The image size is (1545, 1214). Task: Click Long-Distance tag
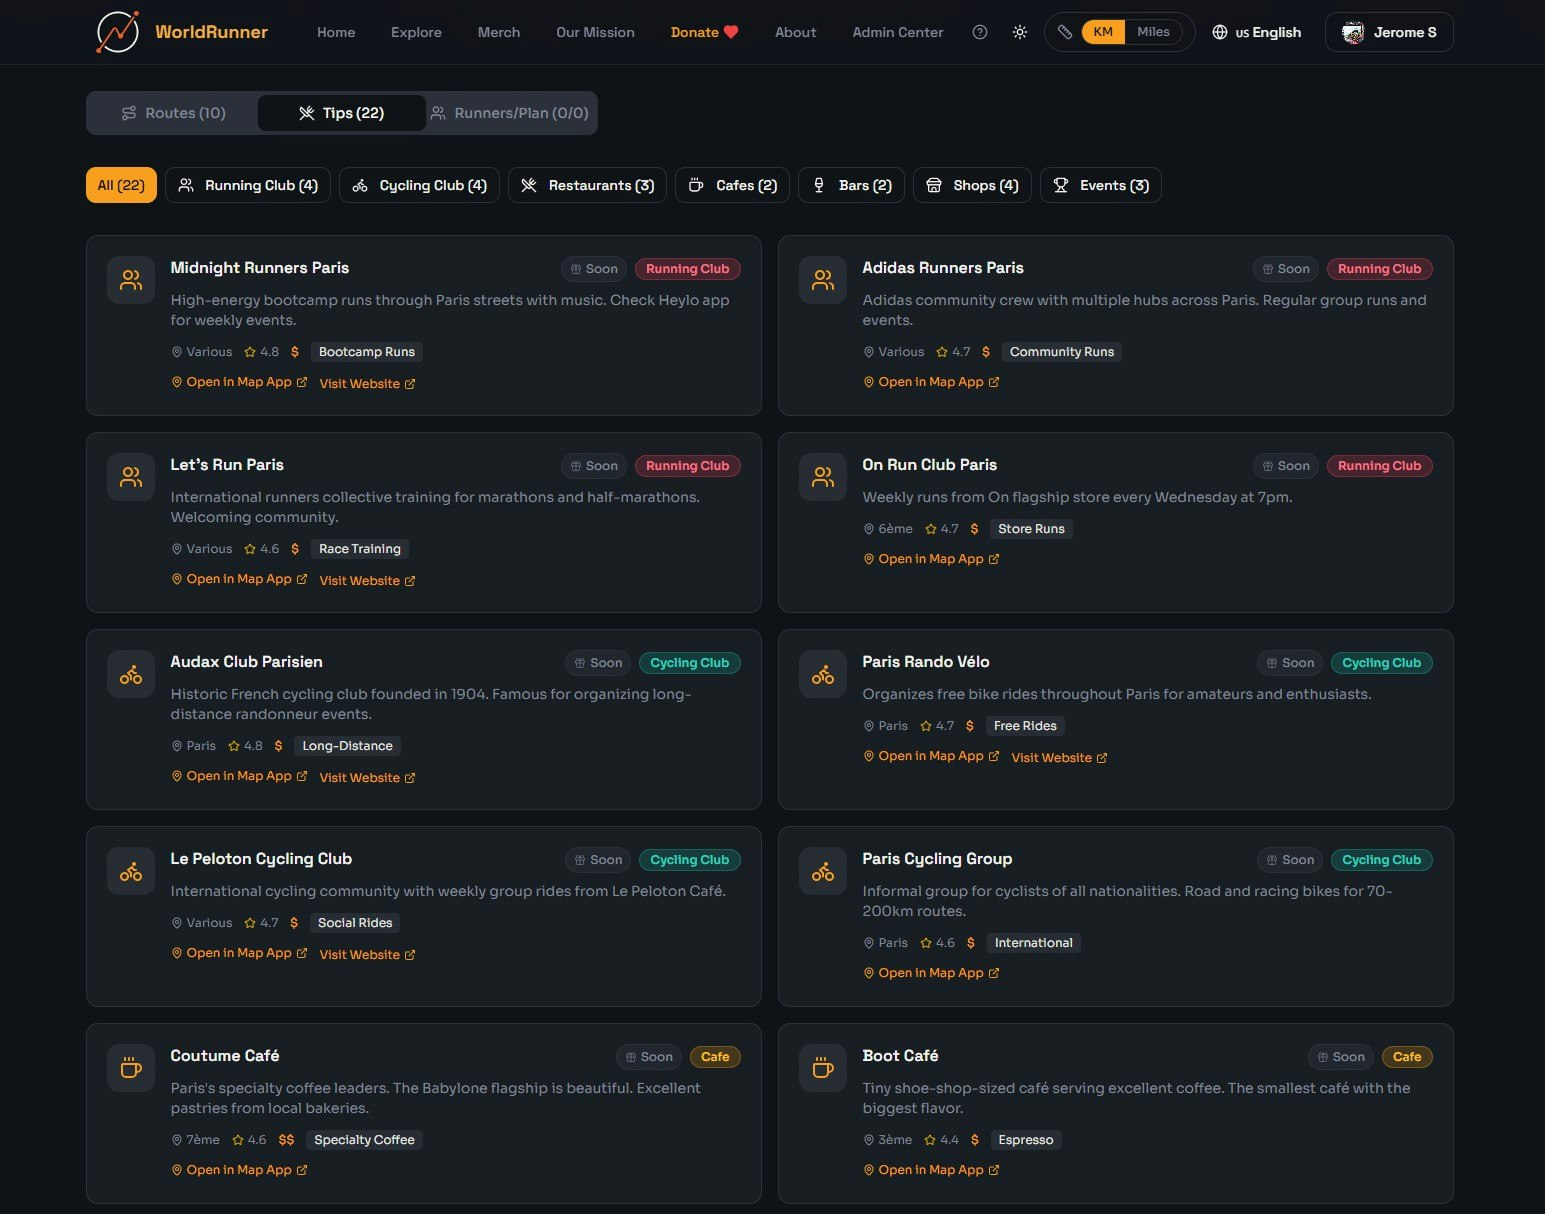click(x=347, y=746)
